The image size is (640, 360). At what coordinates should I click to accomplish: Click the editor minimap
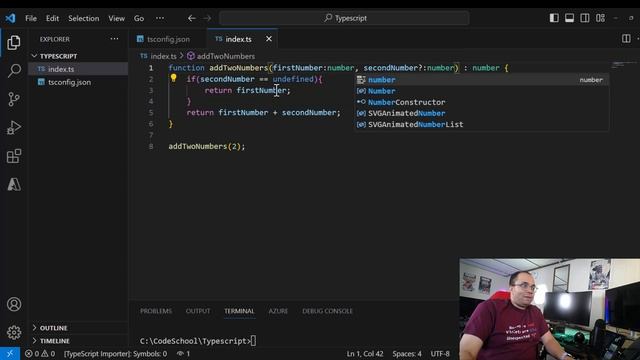click(624, 64)
